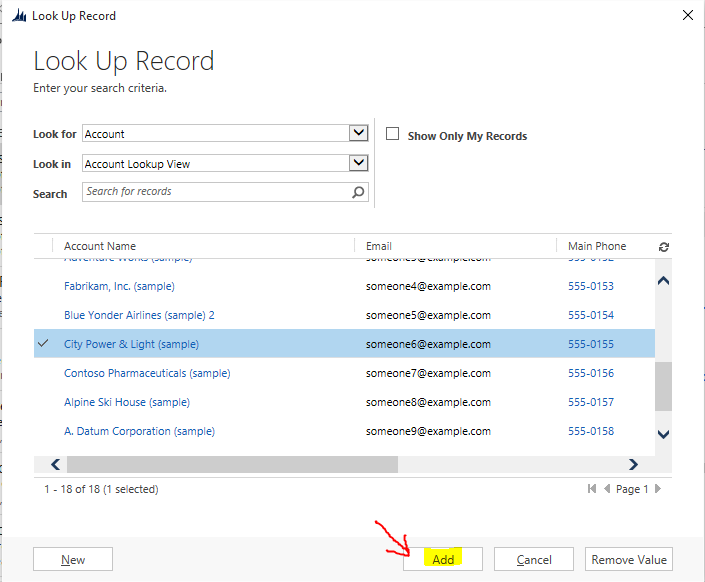Open Contoso Pharmaceuticals (sample) link
The height and width of the screenshot is (582, 705).
(147, 373)
